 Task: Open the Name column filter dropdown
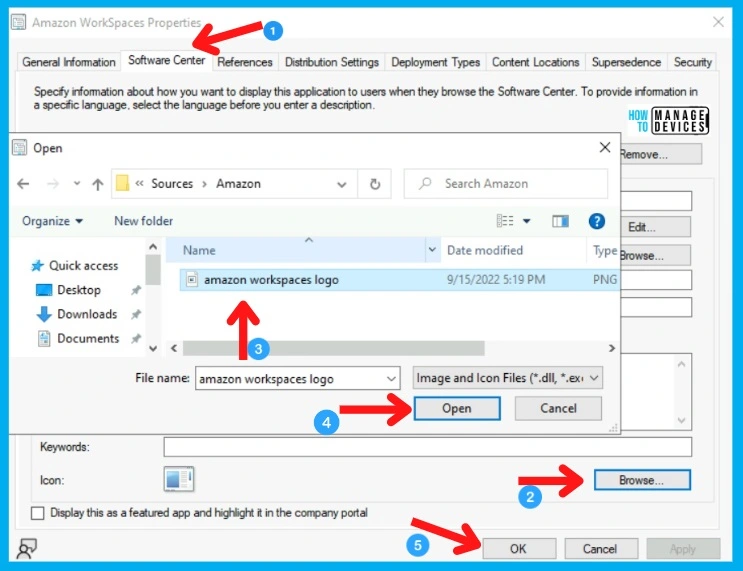click(432, 250)
